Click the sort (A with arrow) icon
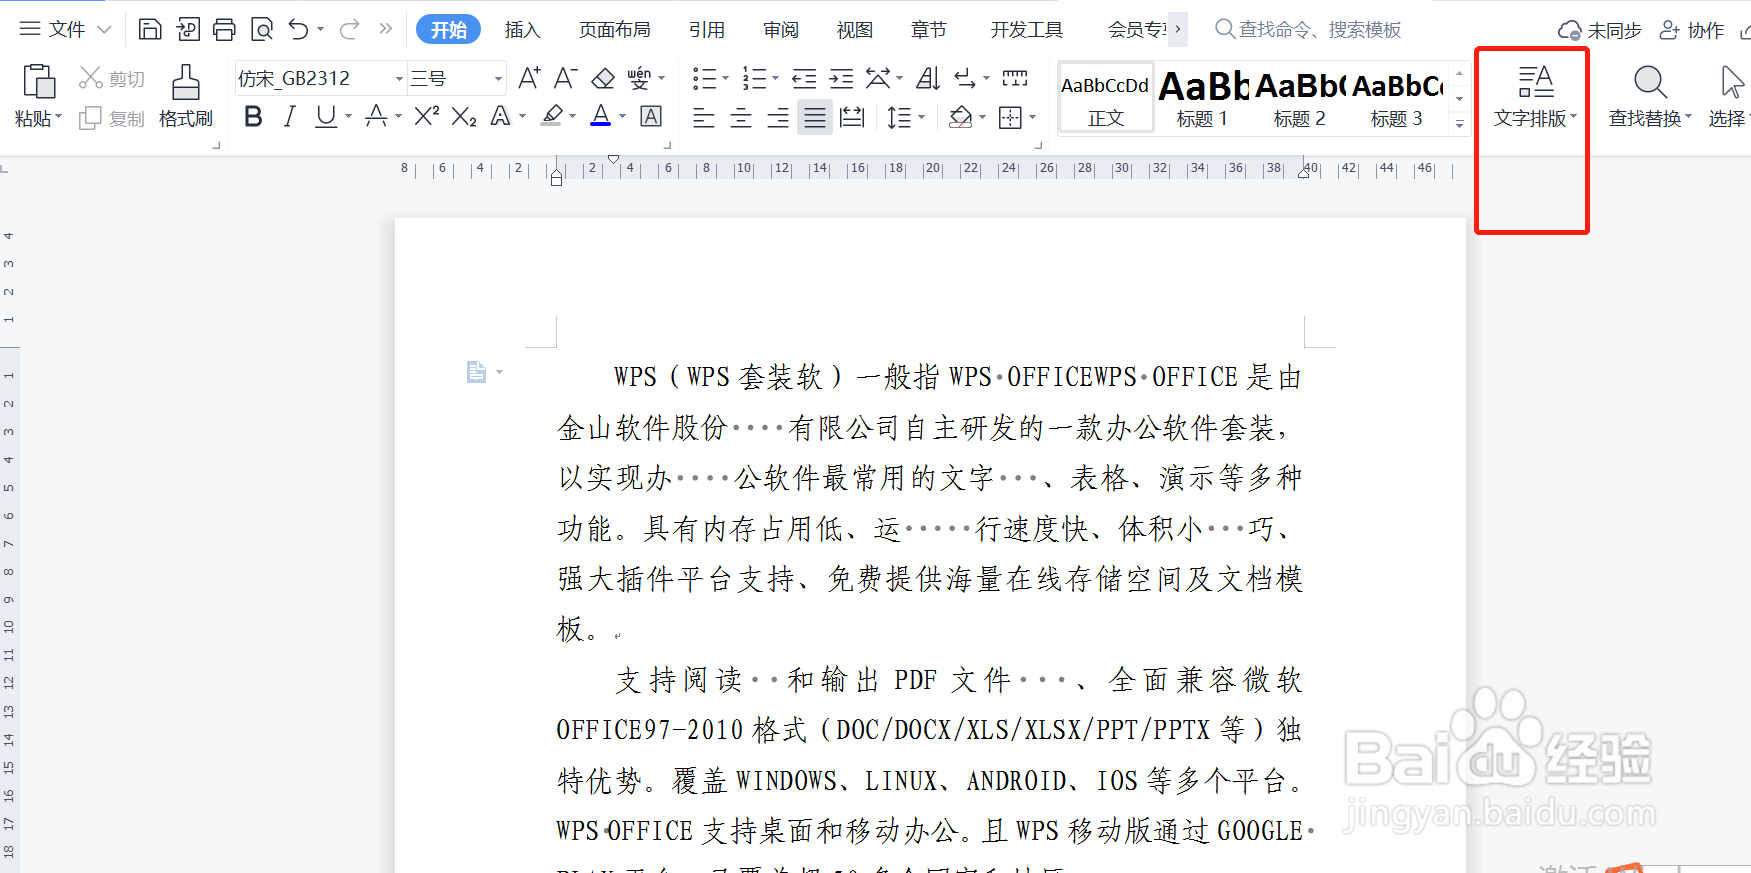Image resolution: width=1751 pixels, height=873 pixels. pyautogui.click(x=928, y=78)
